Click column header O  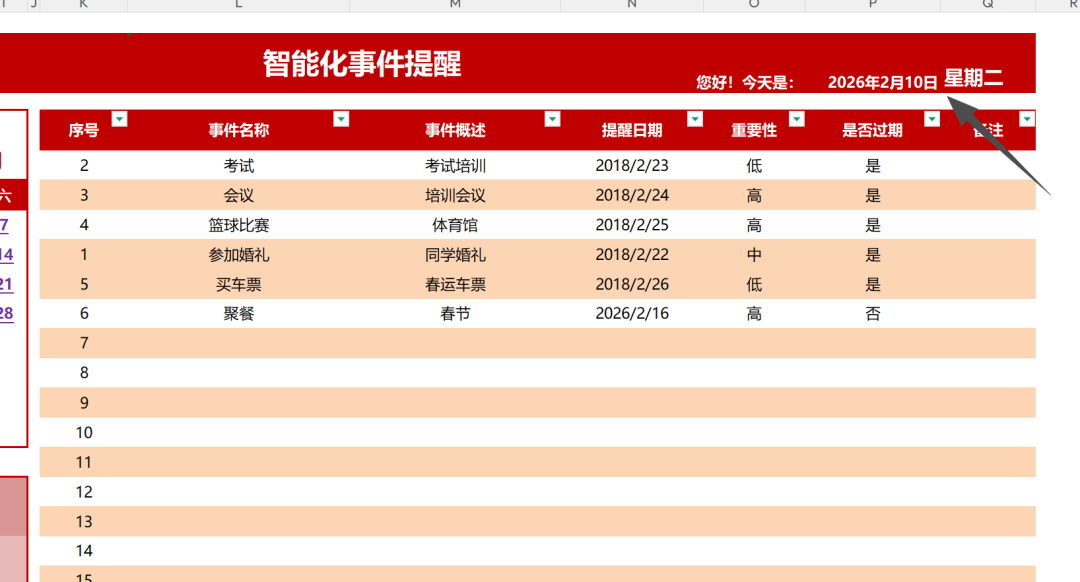tap(754, 5)
